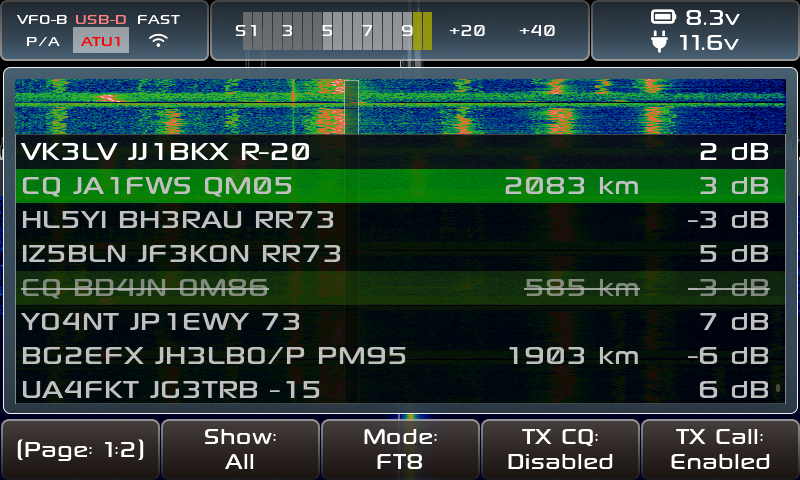Click the battery voltage icon

663,17
